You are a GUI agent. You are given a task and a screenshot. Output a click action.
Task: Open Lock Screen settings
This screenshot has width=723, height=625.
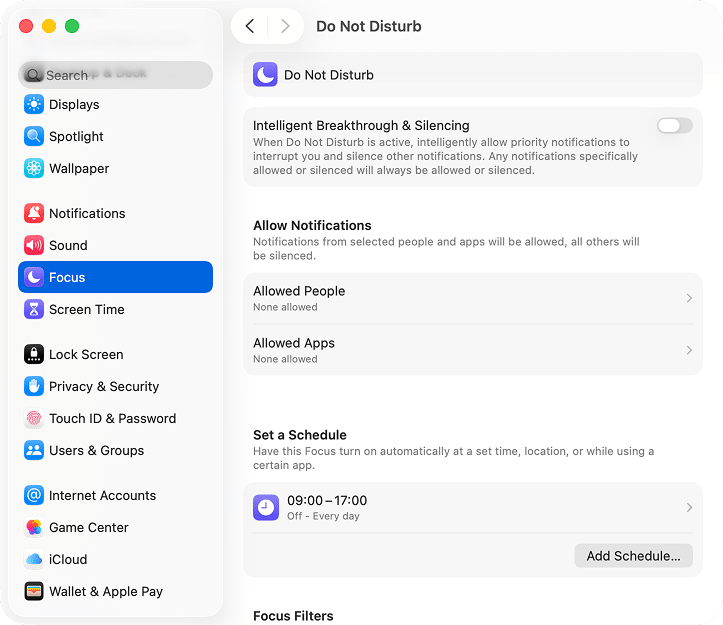tap(115, 354)
